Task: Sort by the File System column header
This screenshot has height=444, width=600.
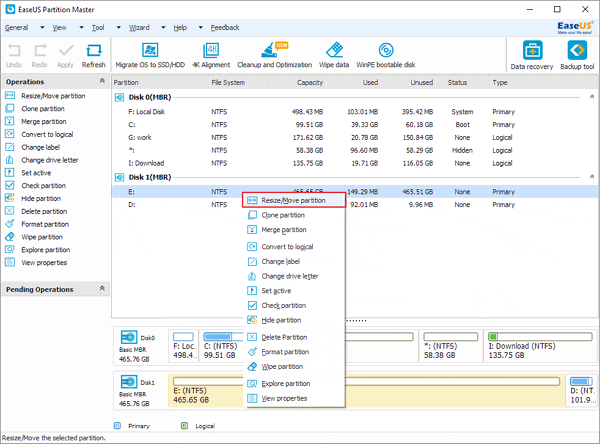Action: (x=240, y=82)
